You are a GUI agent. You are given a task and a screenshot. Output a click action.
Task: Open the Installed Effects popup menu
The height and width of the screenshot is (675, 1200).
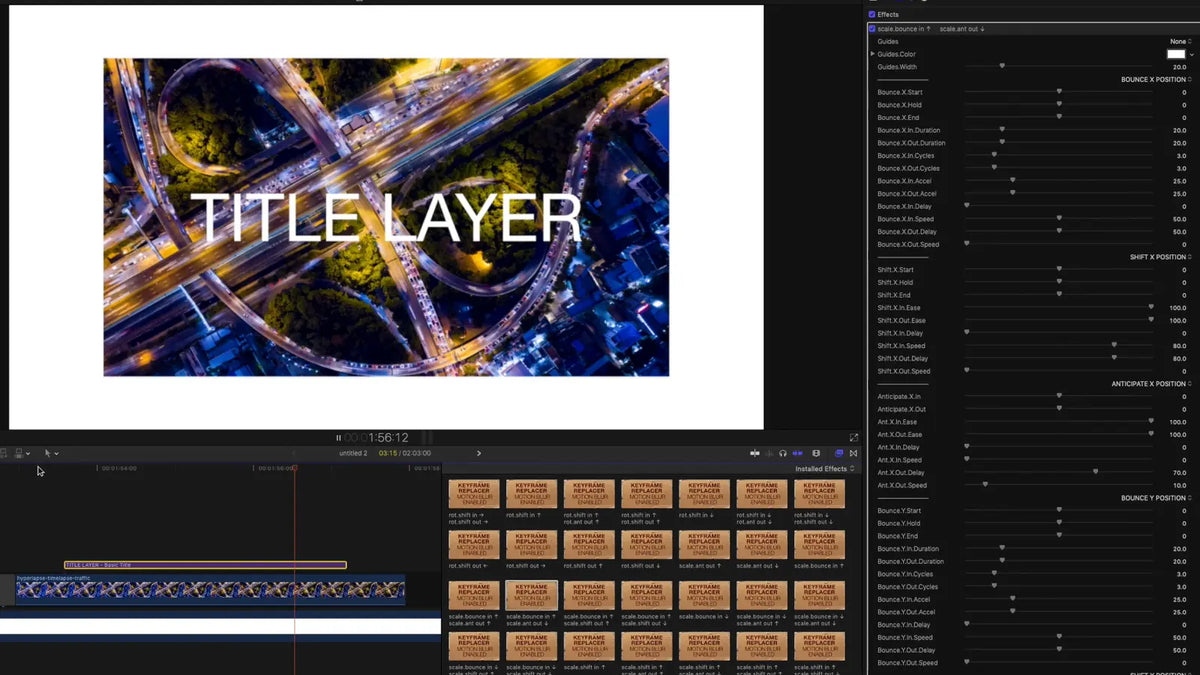(825, 469)
